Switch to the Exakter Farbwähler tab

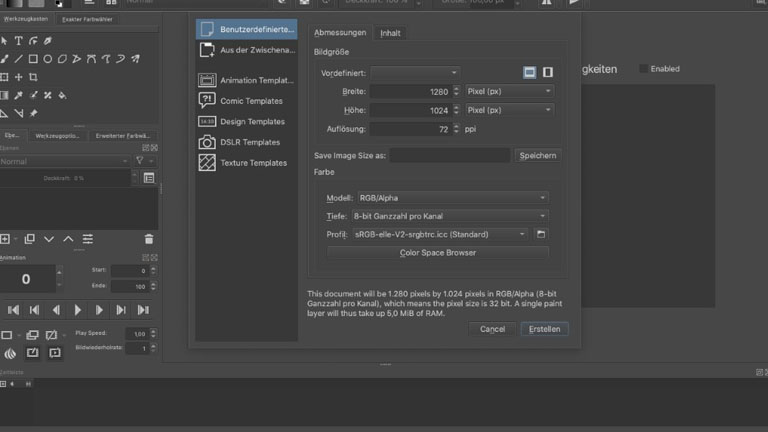86,19
